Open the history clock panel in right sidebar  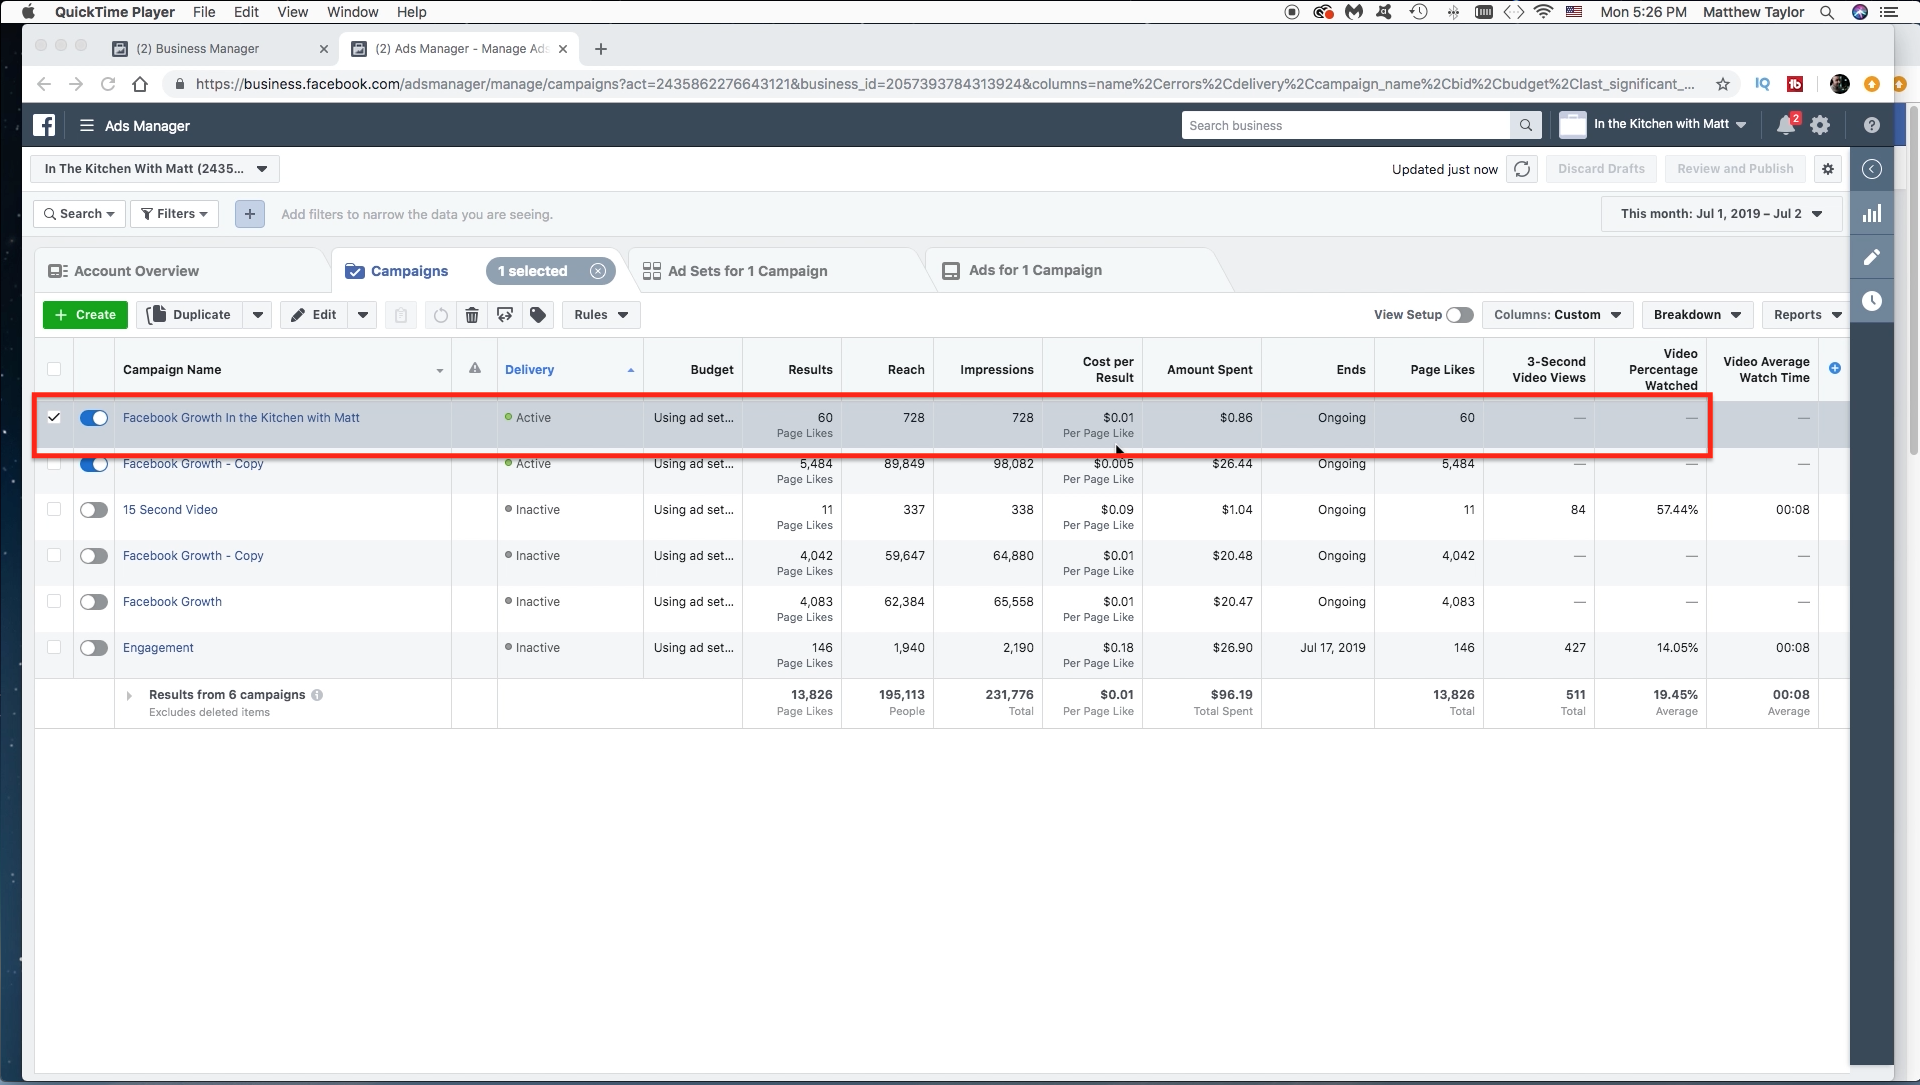click(1872, 301)
